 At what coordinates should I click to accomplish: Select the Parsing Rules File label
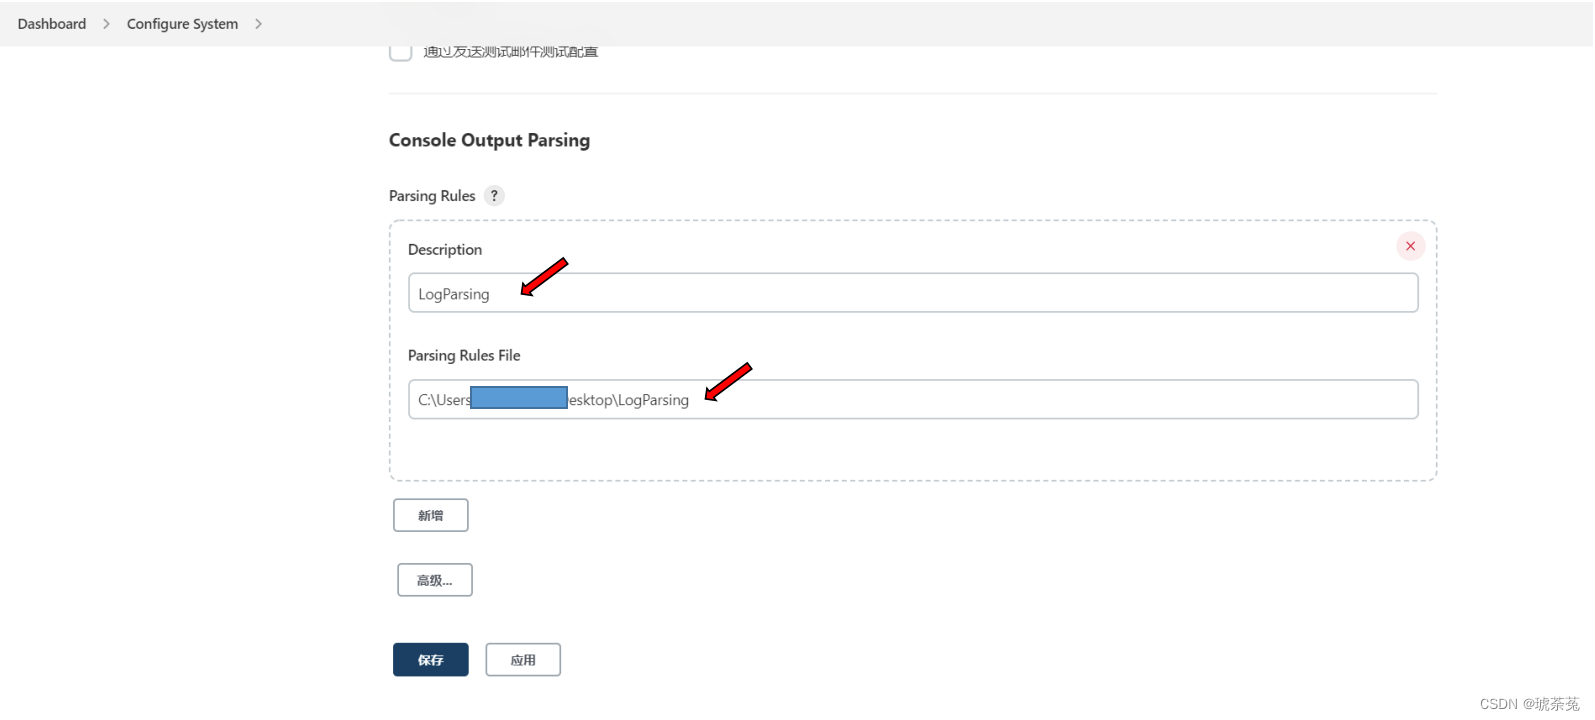[x=464, y=356]
